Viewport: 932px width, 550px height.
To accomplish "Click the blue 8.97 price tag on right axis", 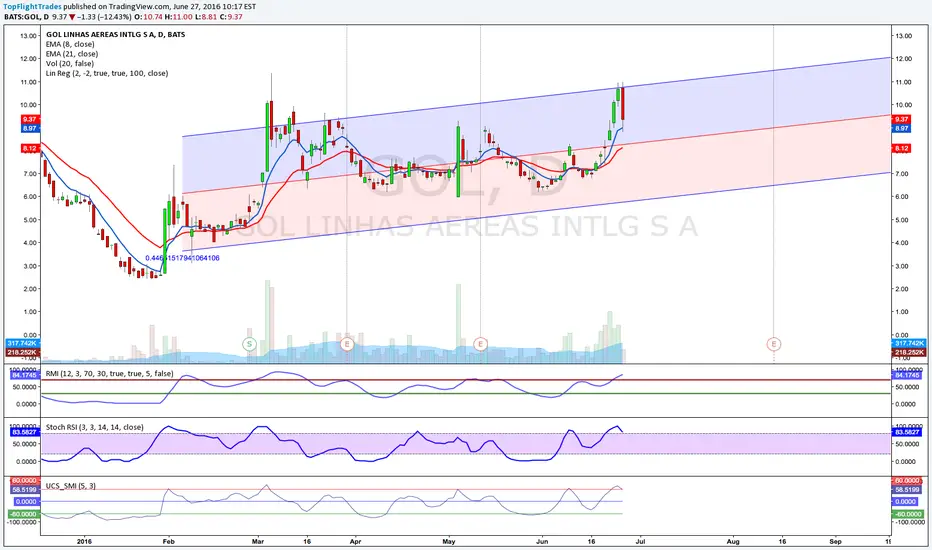I will point(902,128).
